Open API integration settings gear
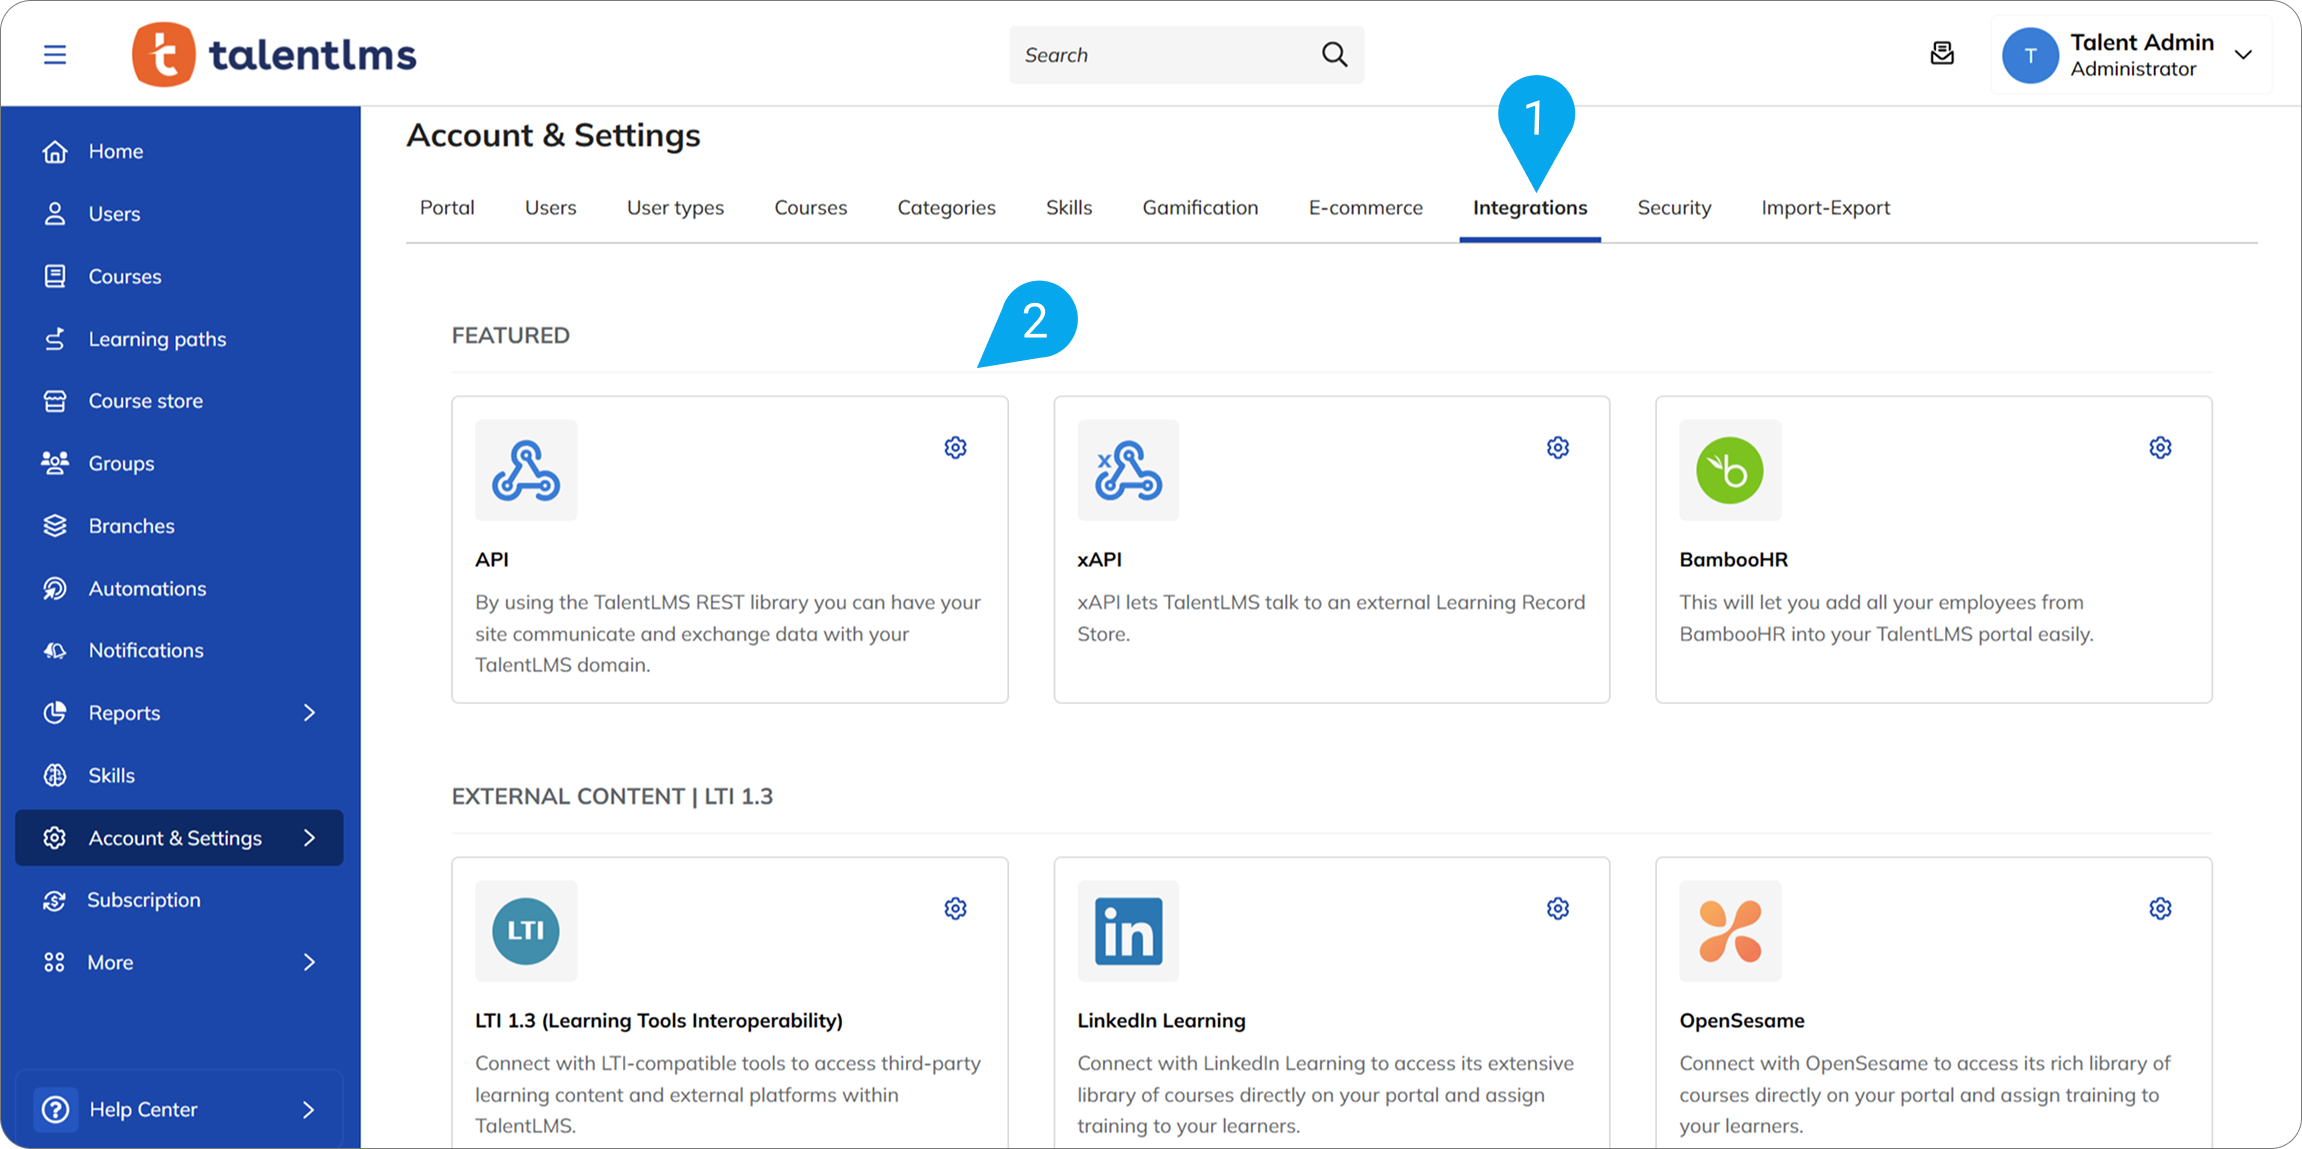 (x=955, y=448)
